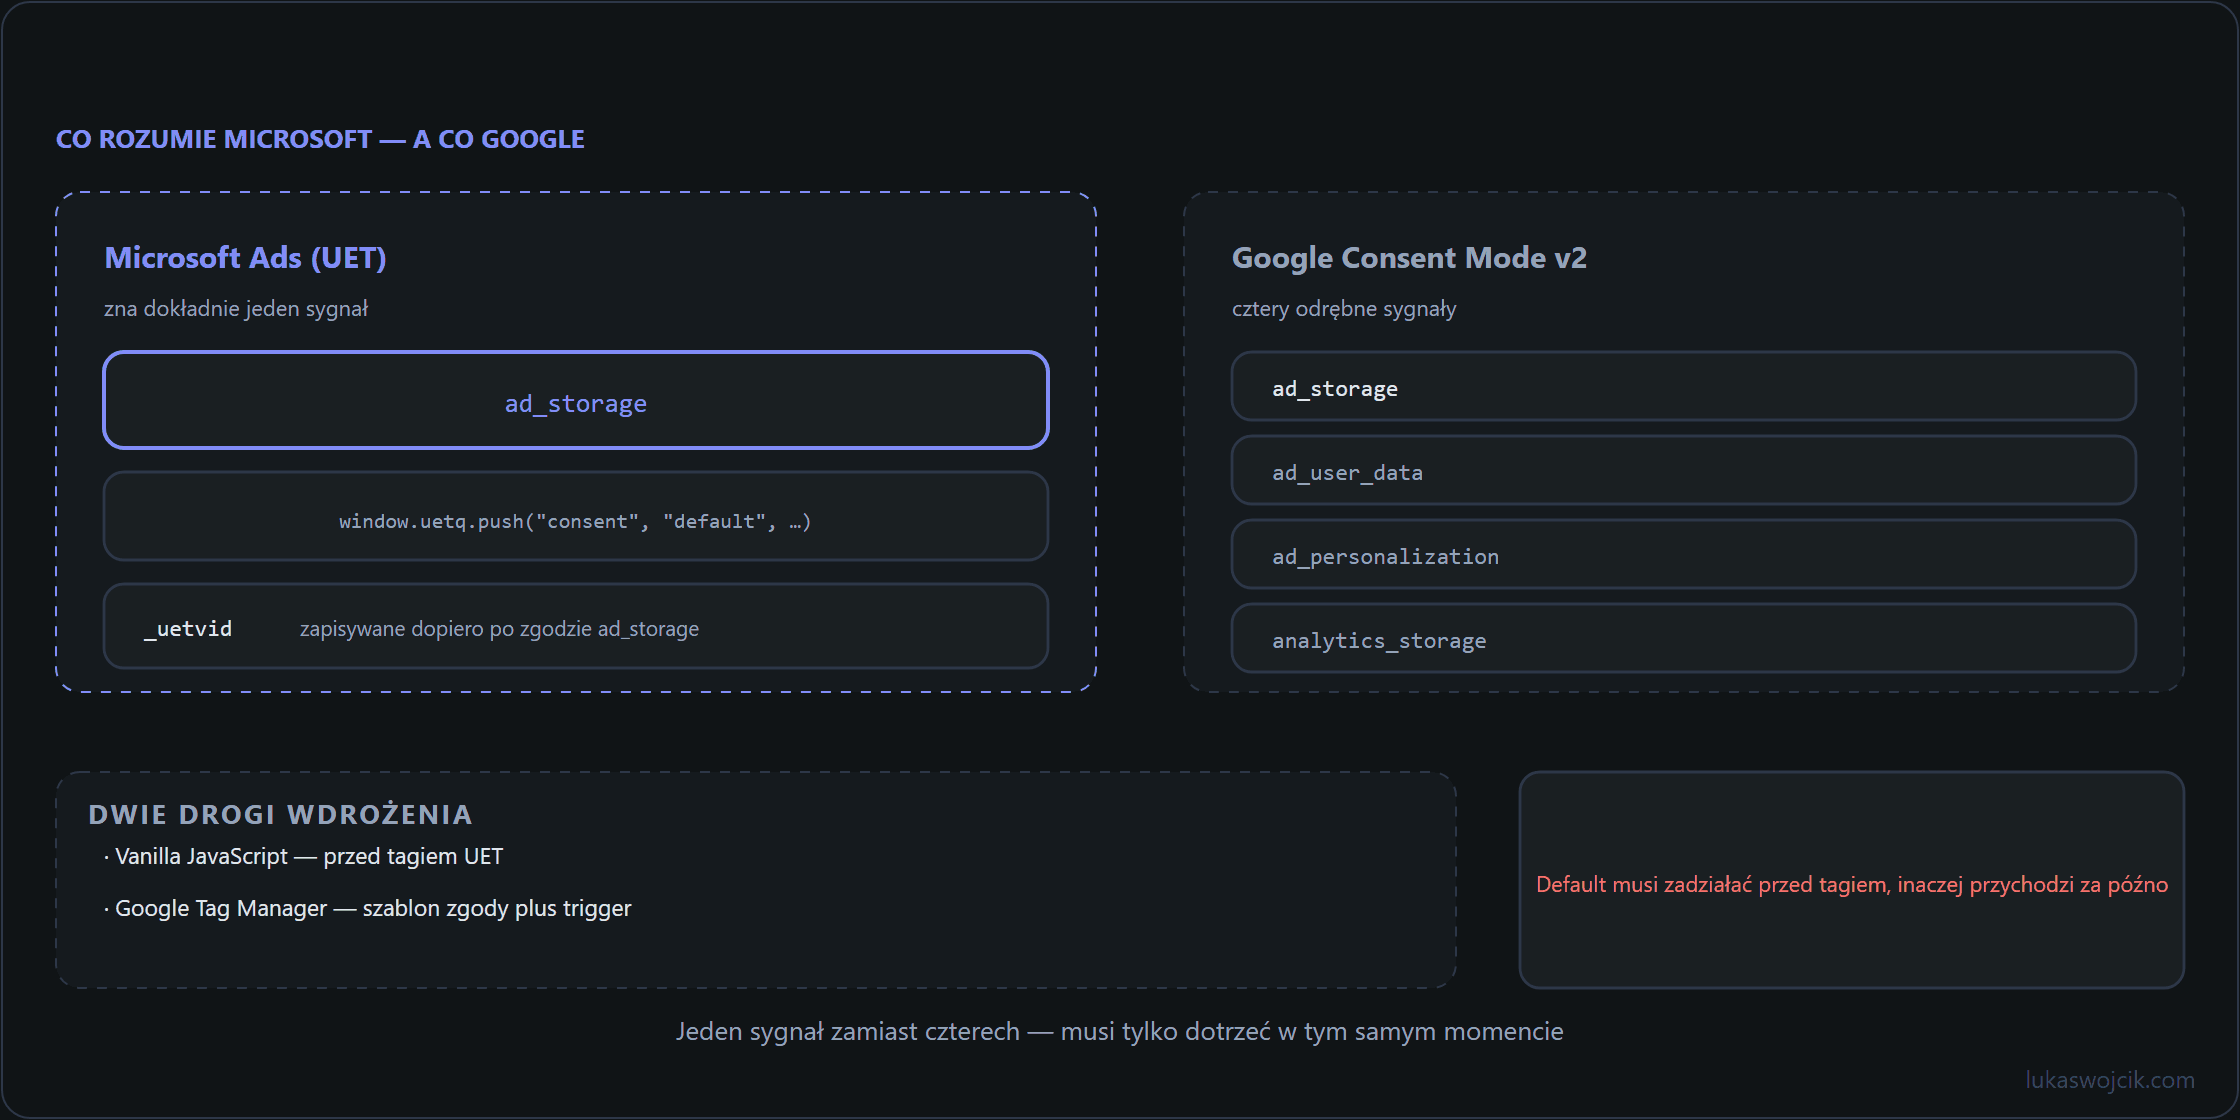Click the ad_personalization signal row

click(x=1684, y=554)
